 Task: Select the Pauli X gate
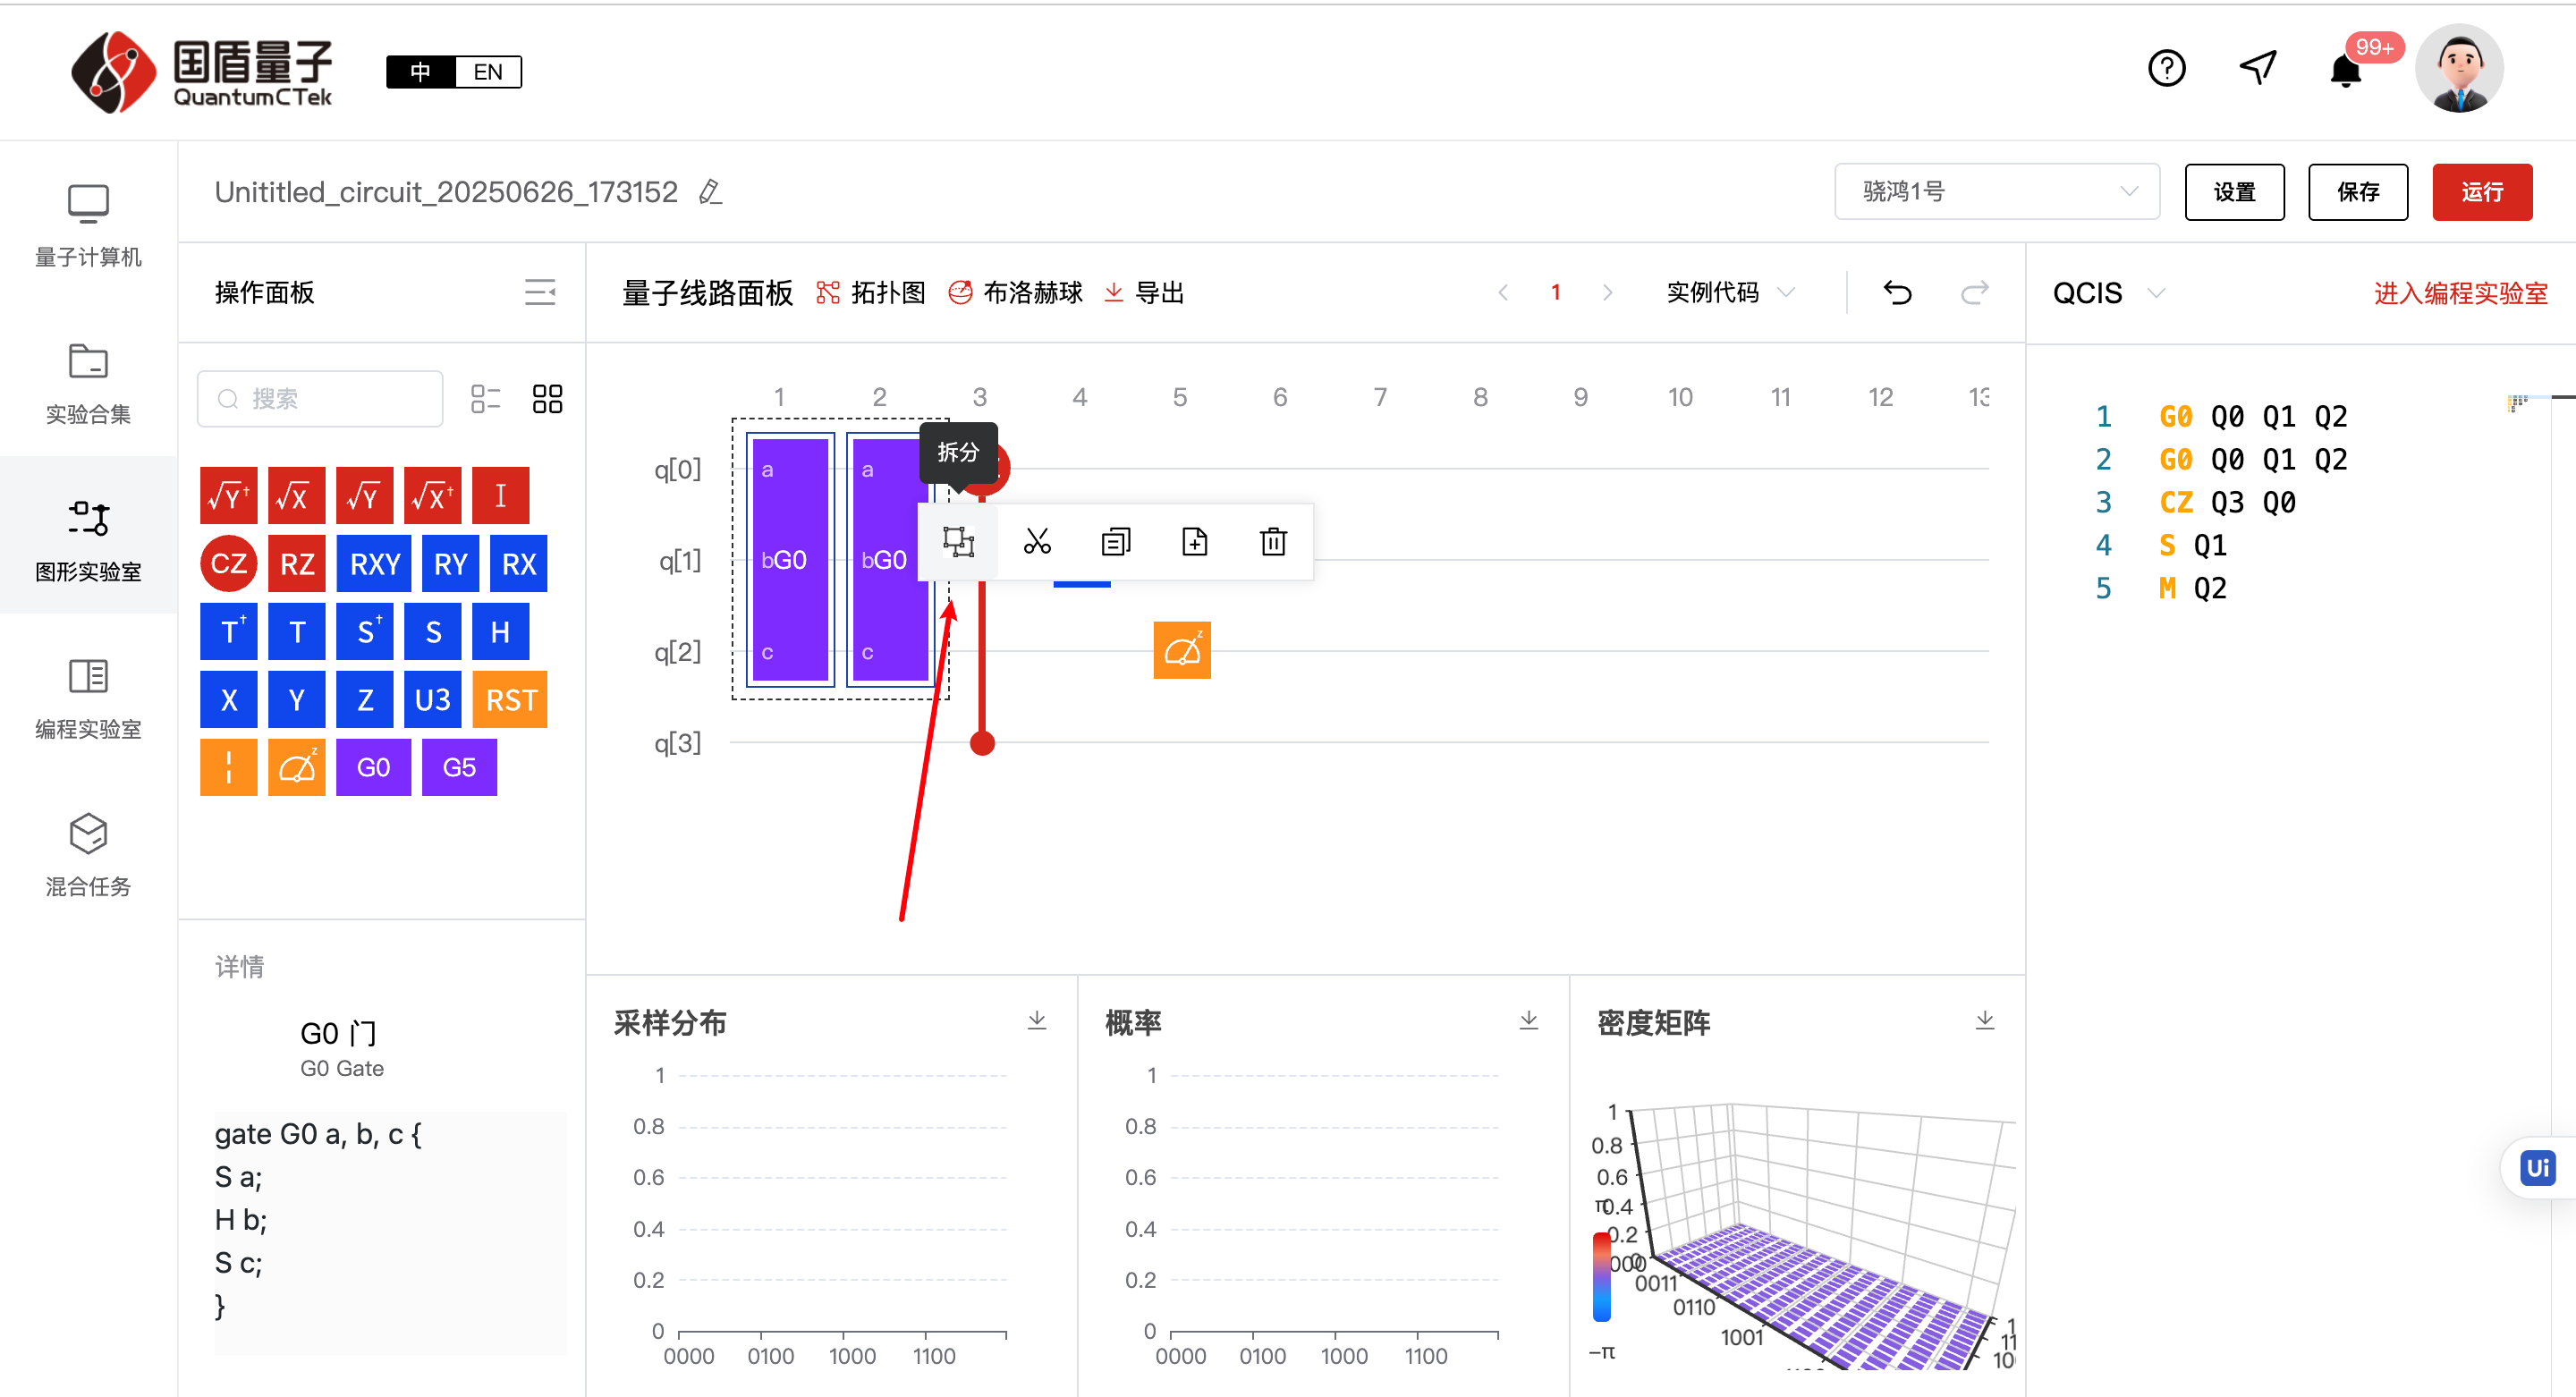(x=229, y=699)
